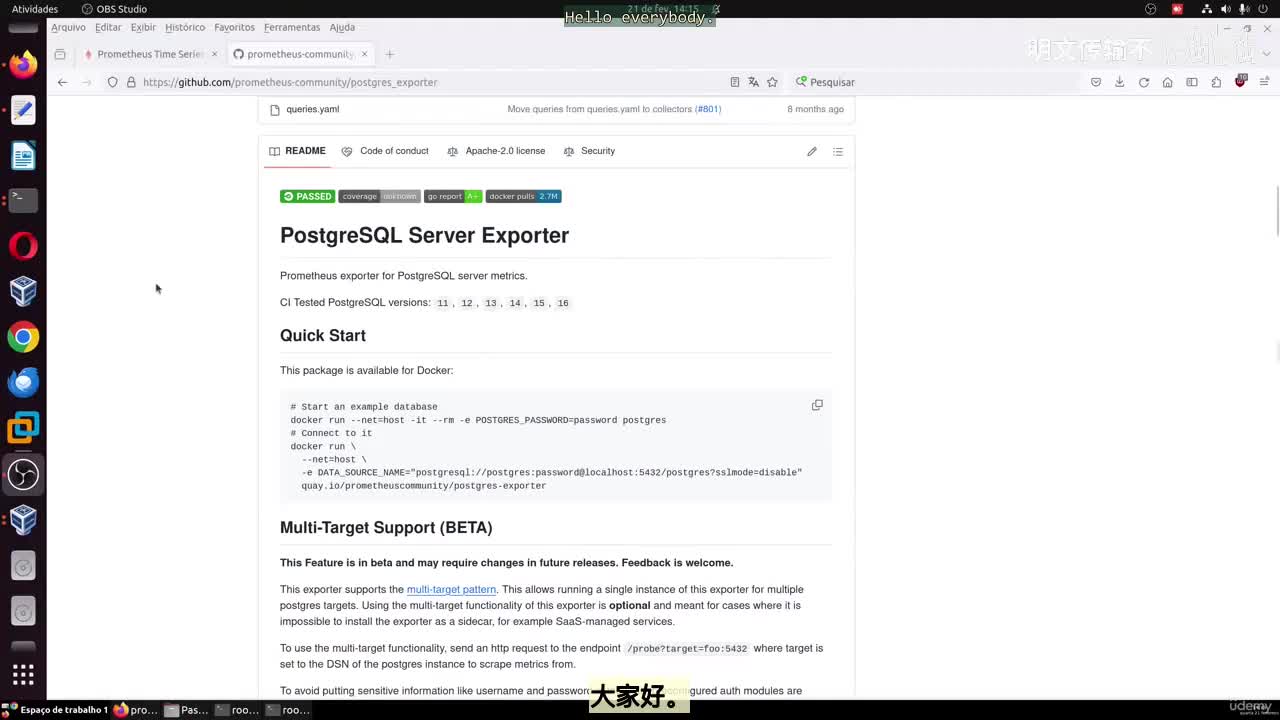Open tracking protection shield in address bar

point(112,82)
